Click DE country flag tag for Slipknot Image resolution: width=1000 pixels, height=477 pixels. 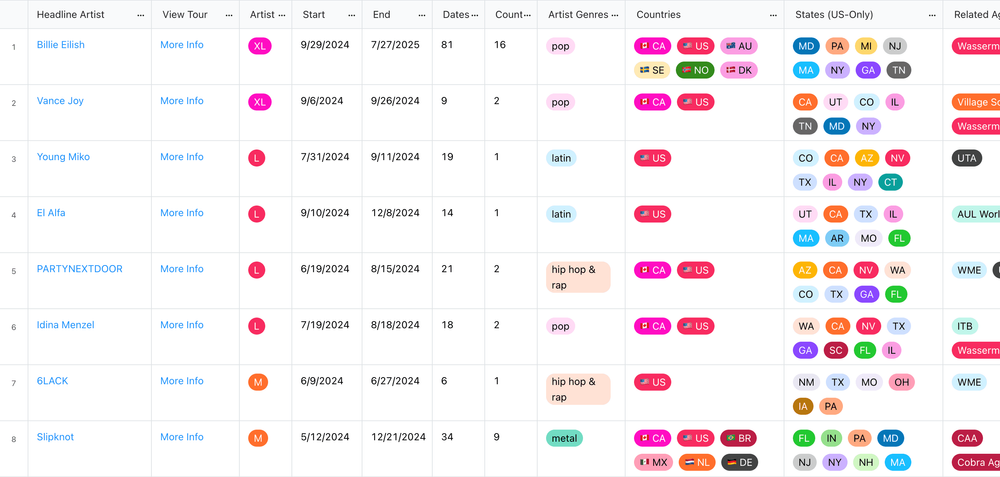tap(740, 463)
